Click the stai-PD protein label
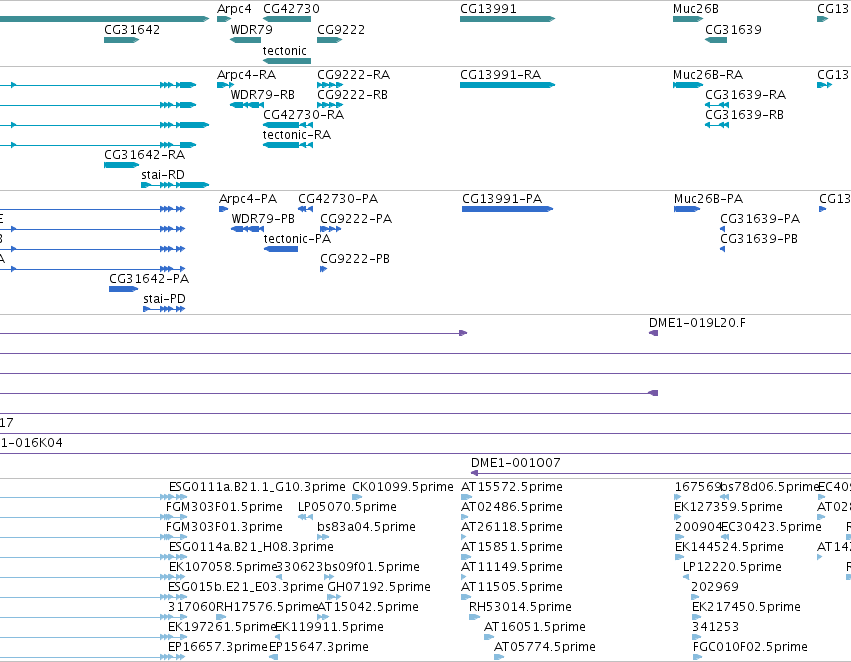This screenshot has width=851, height=662. click(164, 300)
